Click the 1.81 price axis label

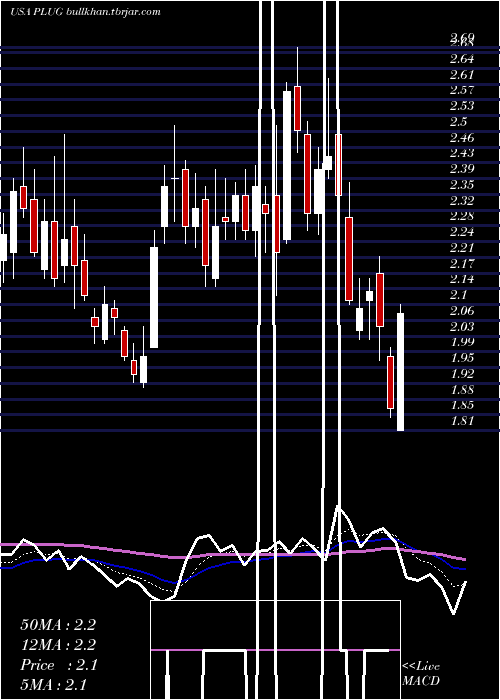[462, 421]
